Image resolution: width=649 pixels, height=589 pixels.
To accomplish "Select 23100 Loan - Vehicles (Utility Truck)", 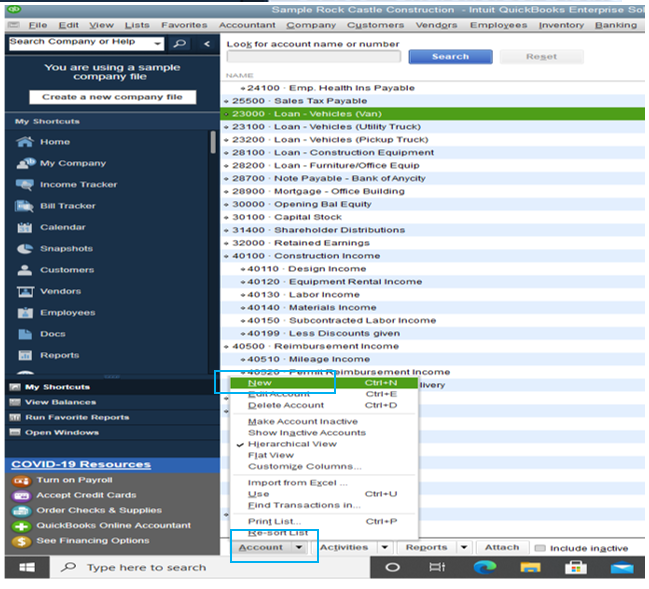I will coord(433,127).
